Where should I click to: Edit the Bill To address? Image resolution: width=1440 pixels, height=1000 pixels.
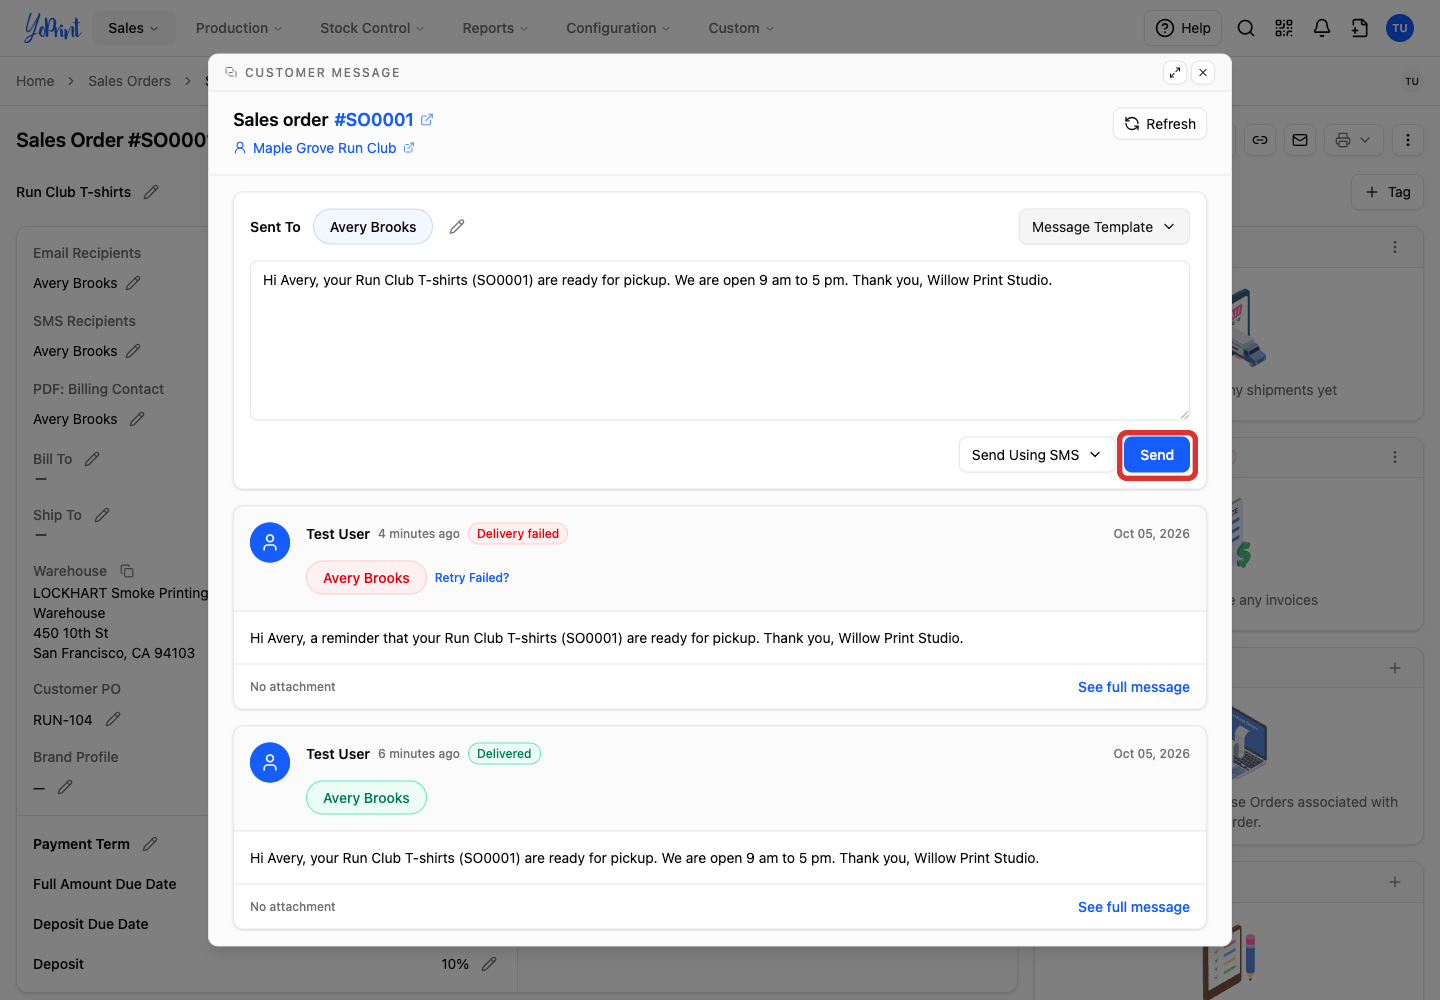92,459
